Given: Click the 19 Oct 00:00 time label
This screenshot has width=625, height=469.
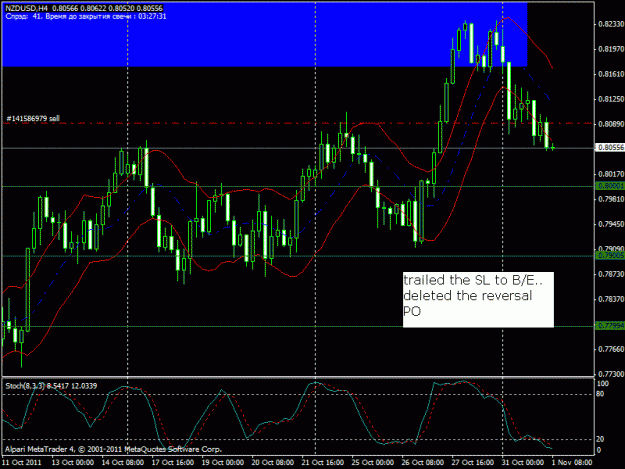Looking at the screenshot, I should coord(223,462).
